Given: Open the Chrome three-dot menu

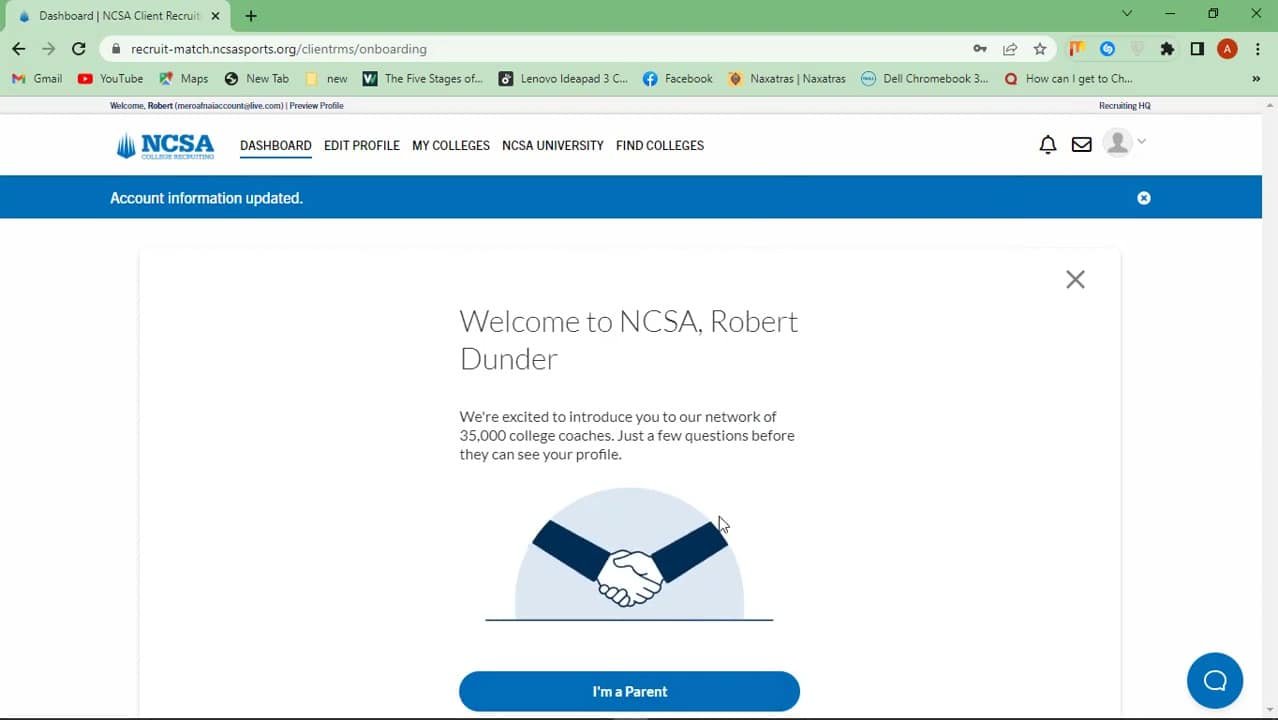Looking at the screenshot, I should tap(1257, 48).
